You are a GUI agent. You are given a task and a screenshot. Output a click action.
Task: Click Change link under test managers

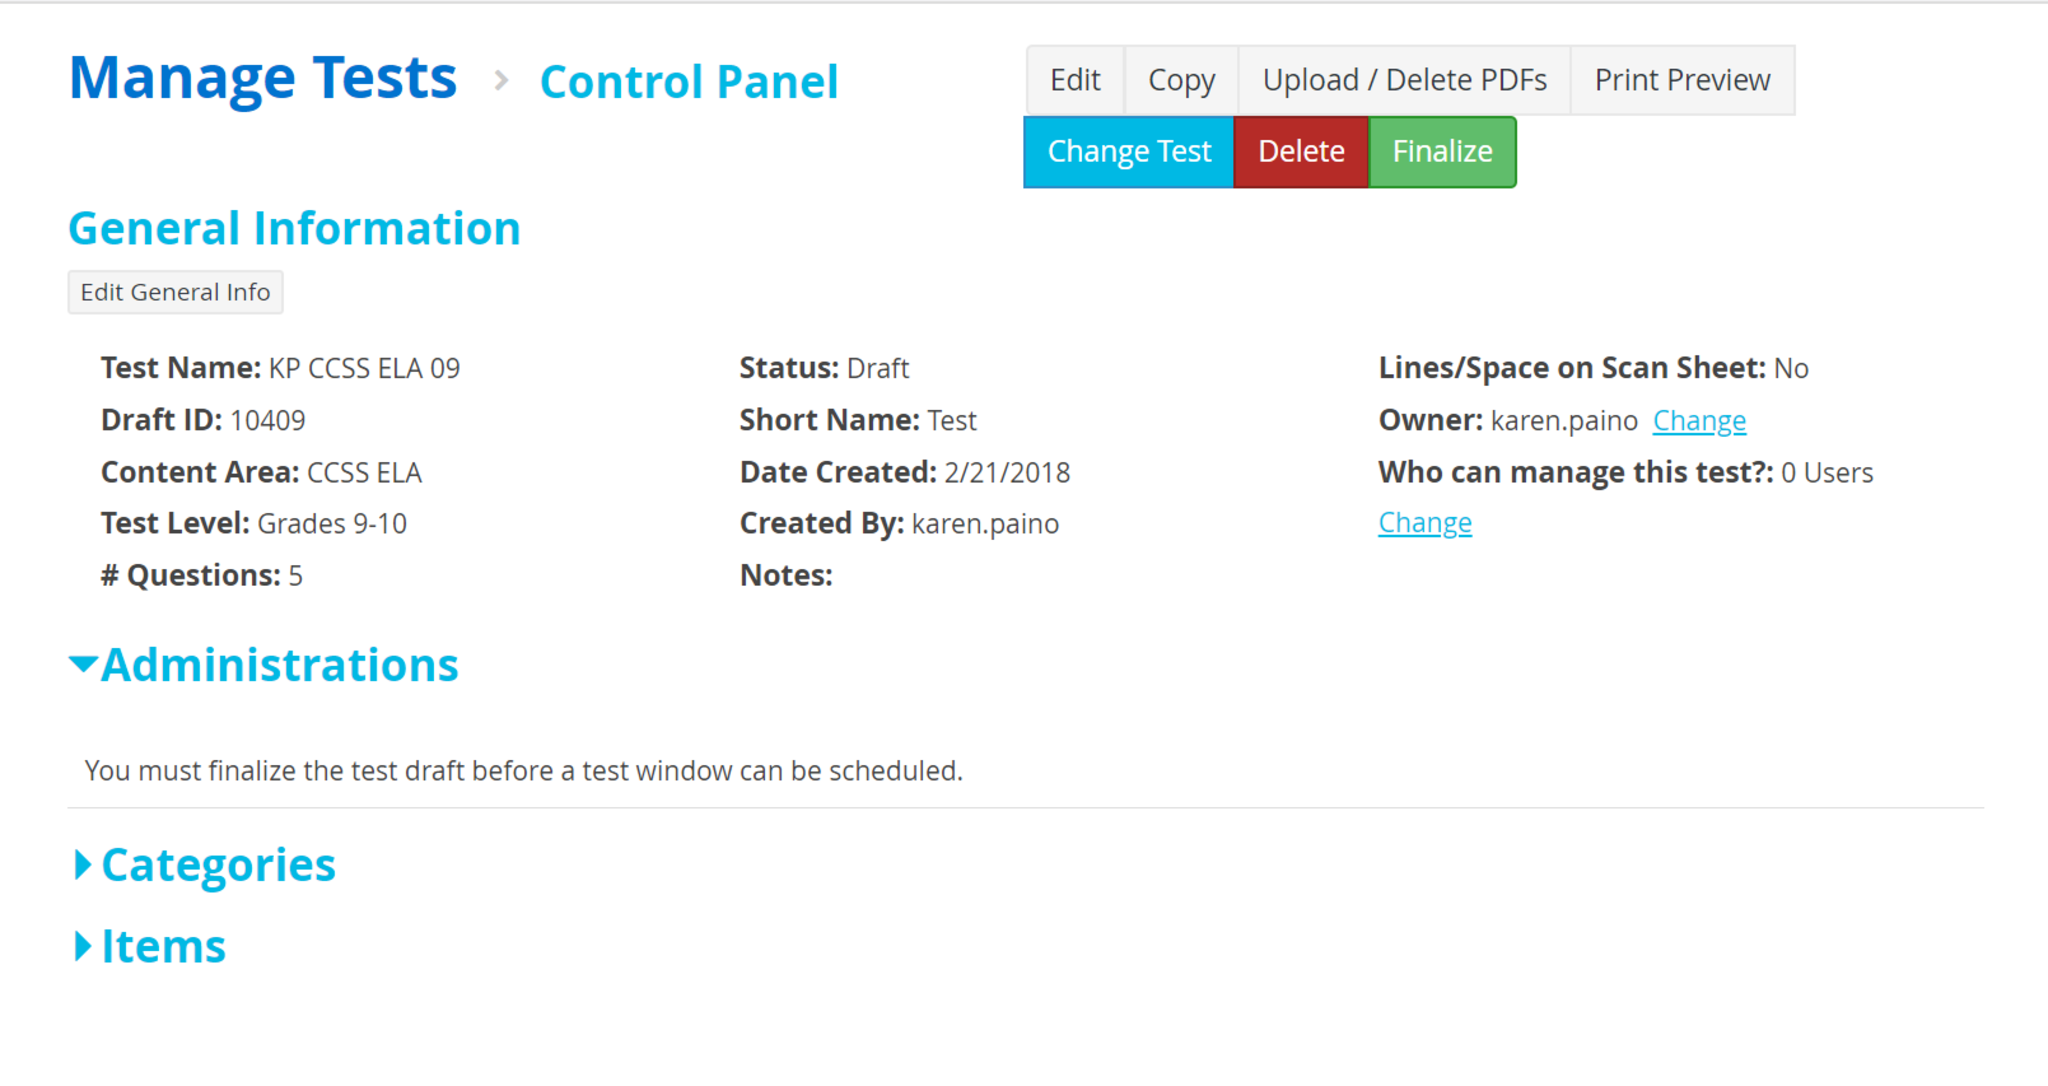coord(1425,523)
